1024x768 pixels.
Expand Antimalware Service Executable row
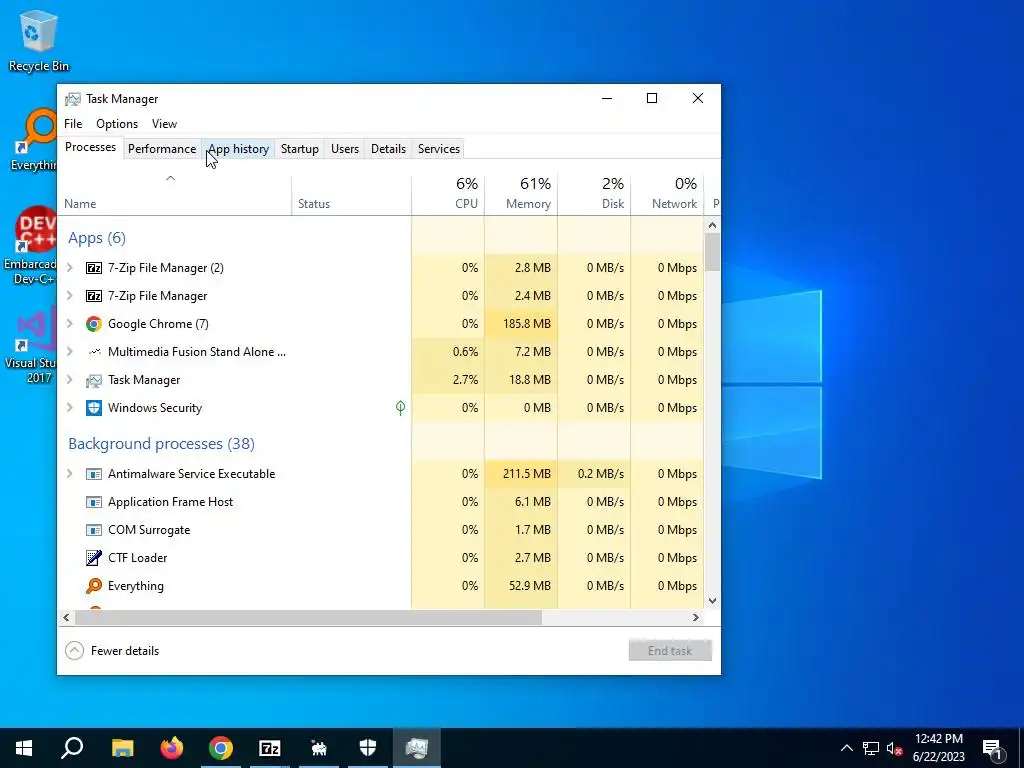[70, 474]
